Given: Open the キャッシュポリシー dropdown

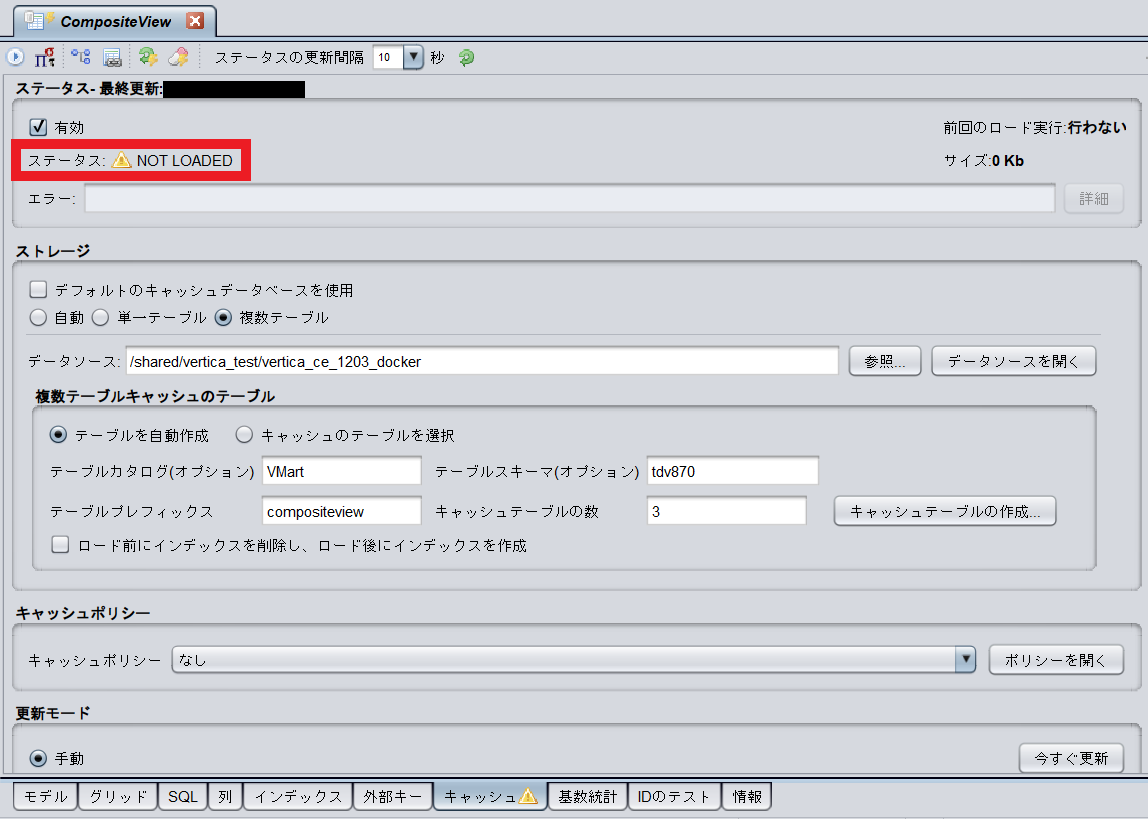Looking at the screenshot, I should coord(573,660).
